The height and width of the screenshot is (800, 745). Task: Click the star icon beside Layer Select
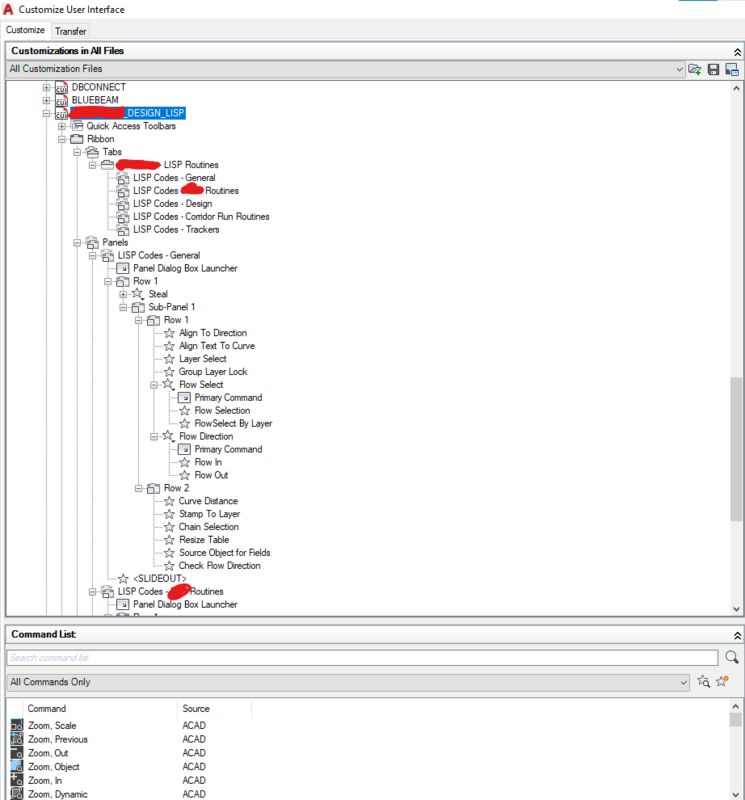click(x=169, y=359)
